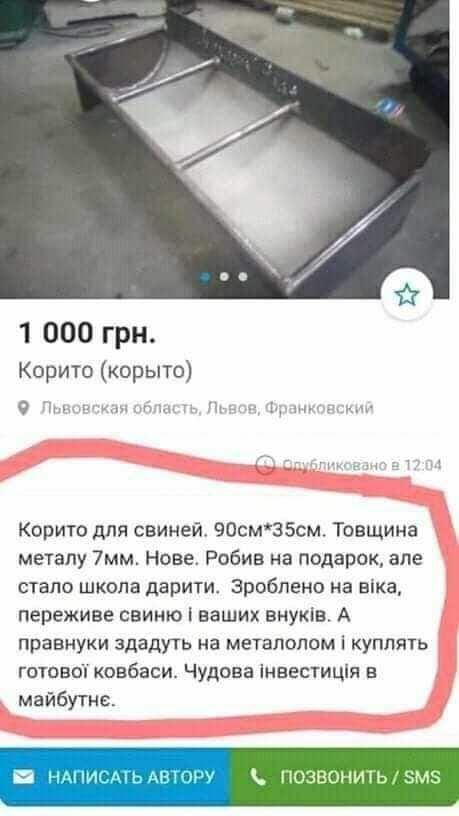
Task: Tap the location pin icon
Action: point(23,408)
